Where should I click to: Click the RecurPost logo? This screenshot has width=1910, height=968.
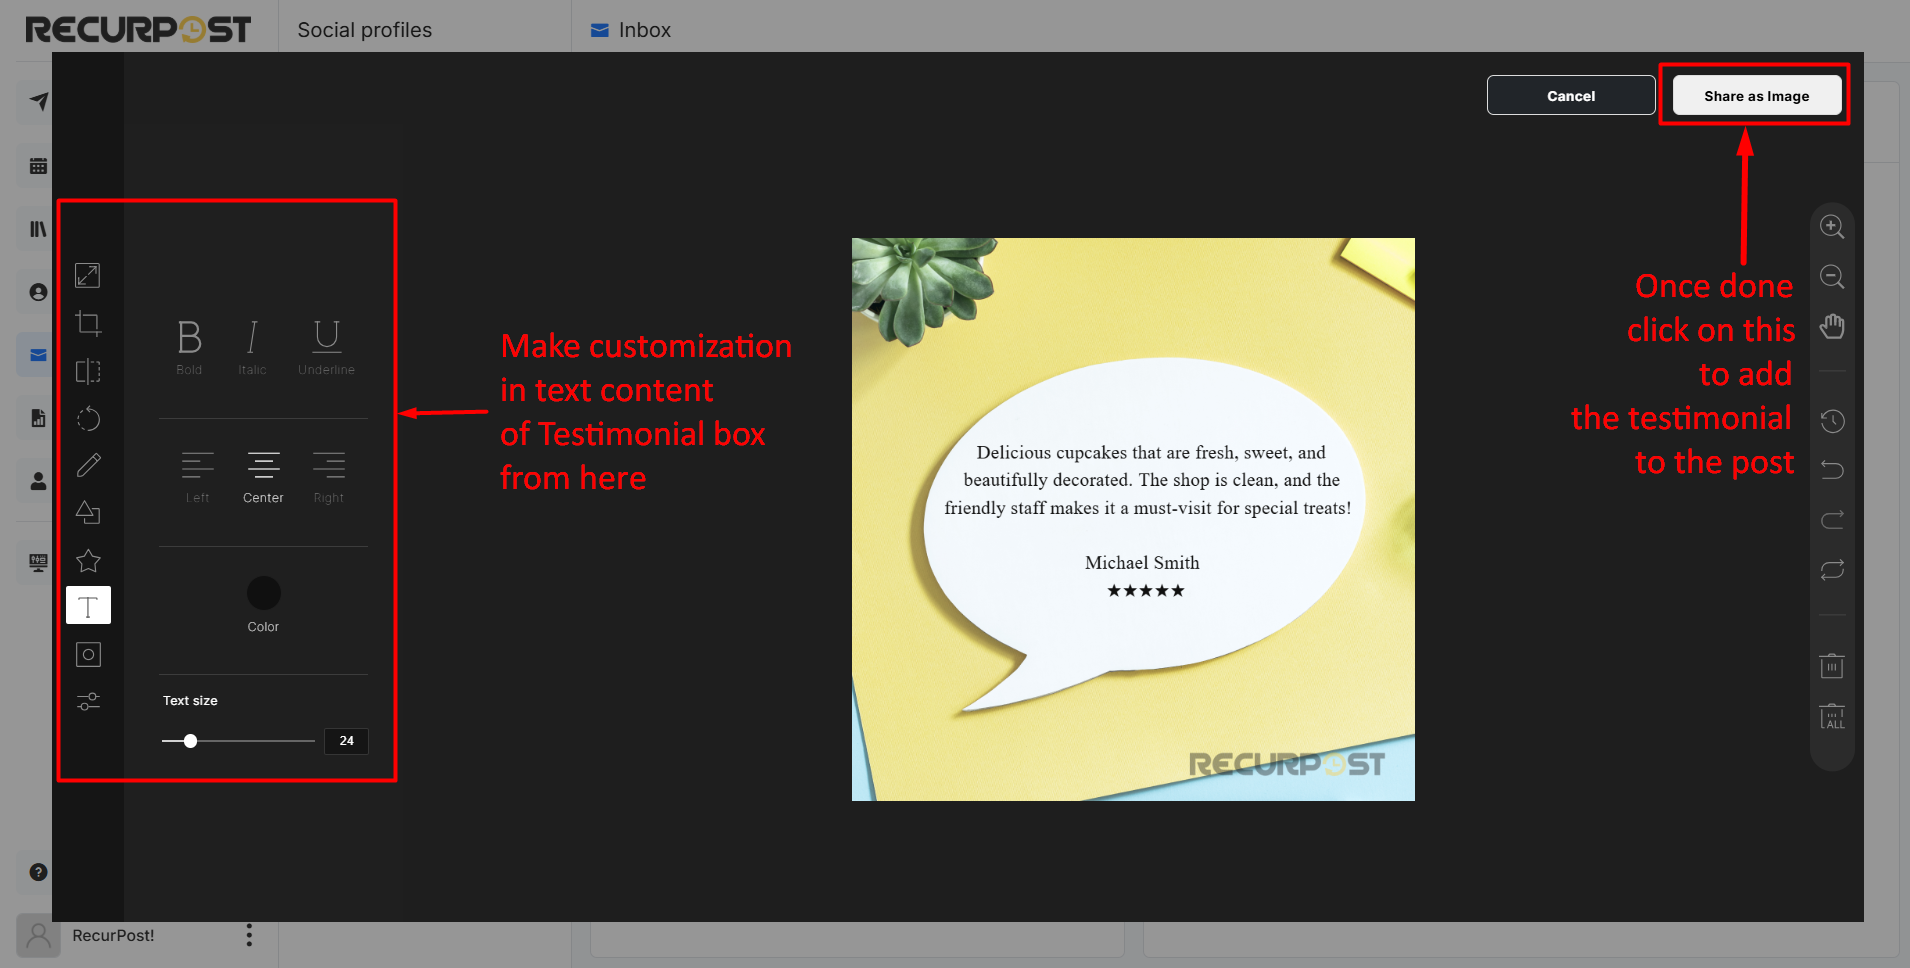[x=138, y=29]
